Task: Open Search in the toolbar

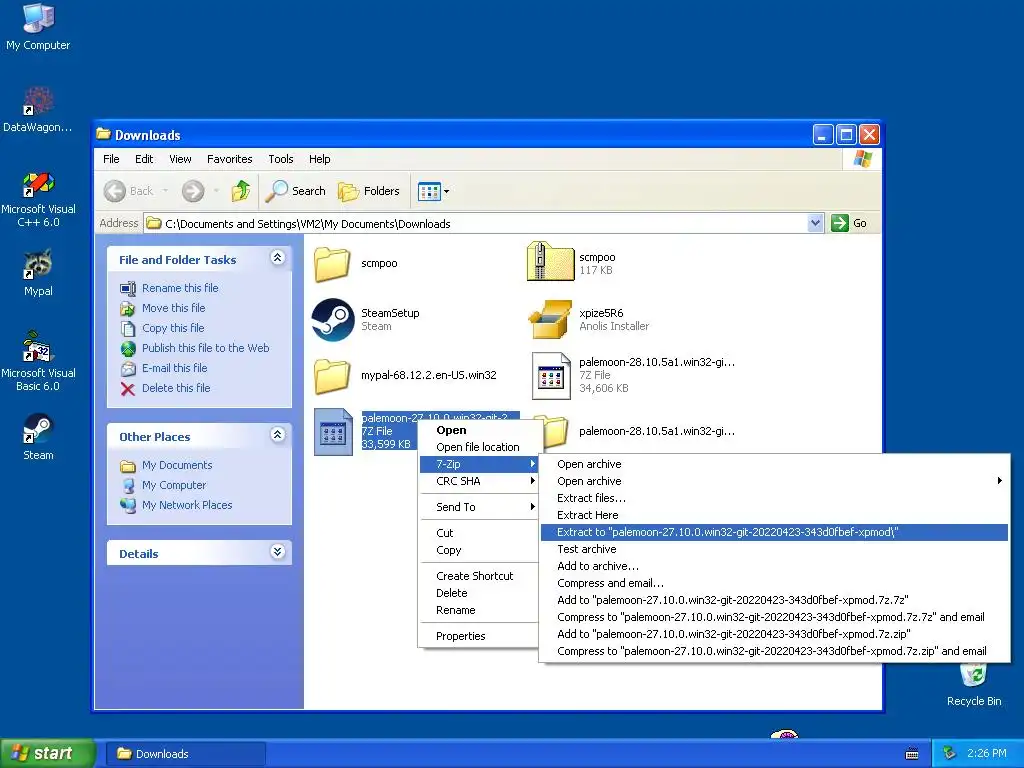Action: (295, 191)
